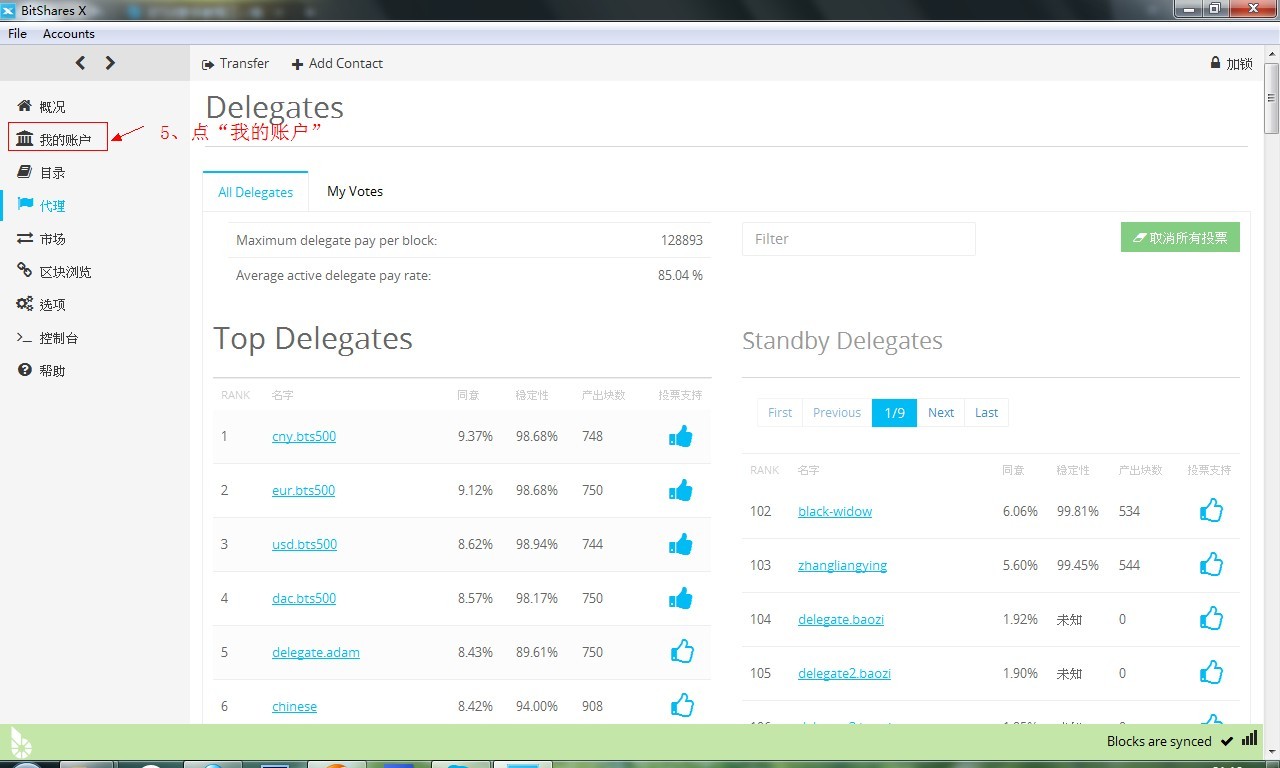Image resolution: width=1280 pixels, height=768 pixels.
Task: Go forward with the right arrow
Action: [110, 63]
